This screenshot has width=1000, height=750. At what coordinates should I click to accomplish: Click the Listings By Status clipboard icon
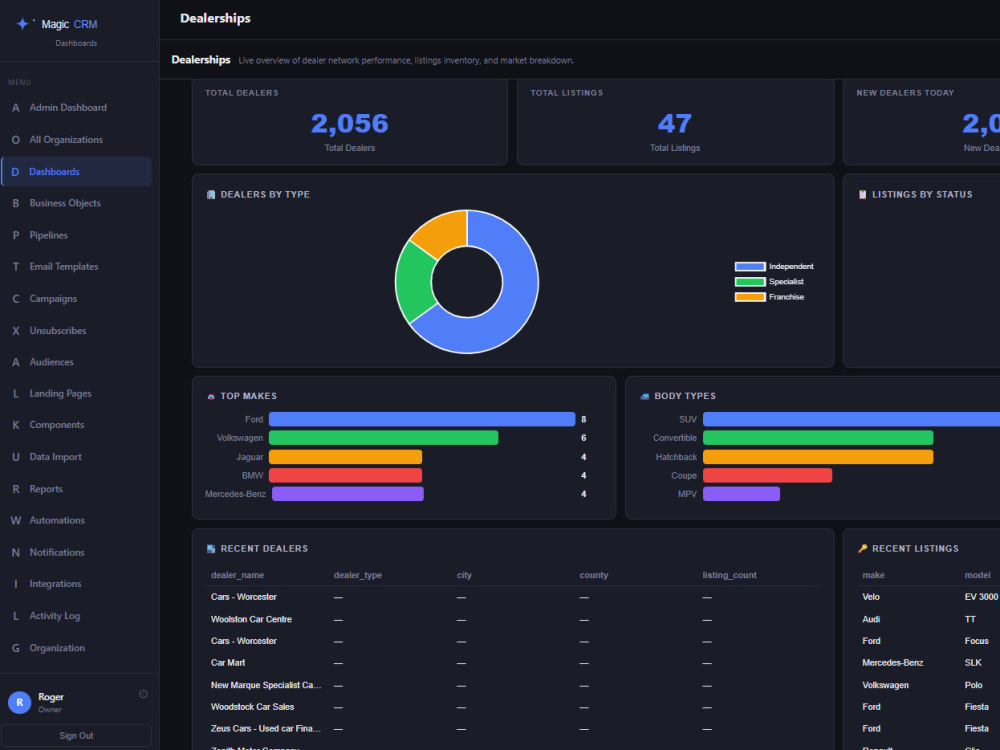click(862, 195)
